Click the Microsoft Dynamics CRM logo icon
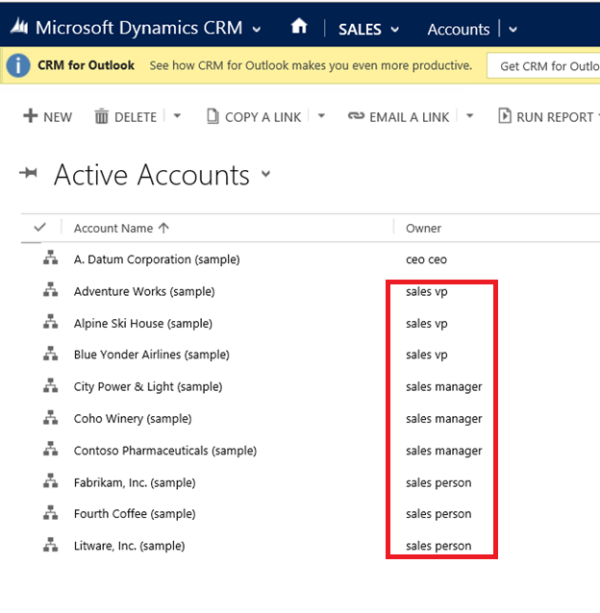This screenshot has width=600, height=613. click(19, 27)
